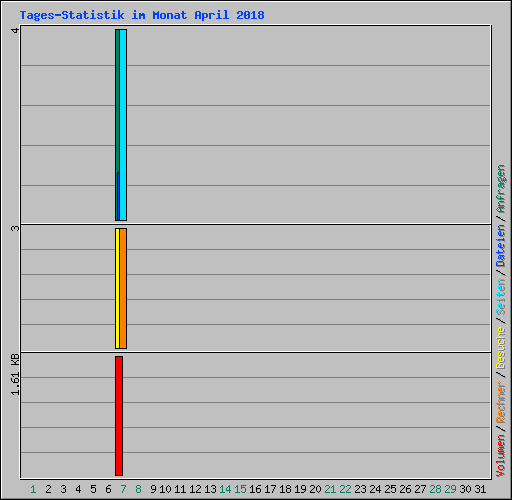Click the green Anfragen bar for day 7
This screenshot has height=500, width=512.
(117, 125)
